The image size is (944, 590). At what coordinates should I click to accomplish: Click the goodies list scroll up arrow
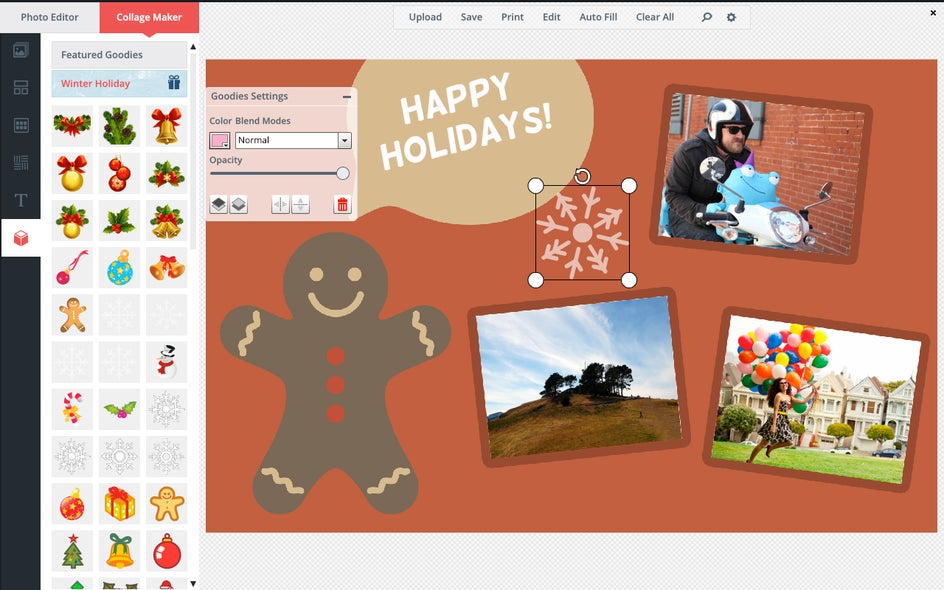click(x=193, y=46)
